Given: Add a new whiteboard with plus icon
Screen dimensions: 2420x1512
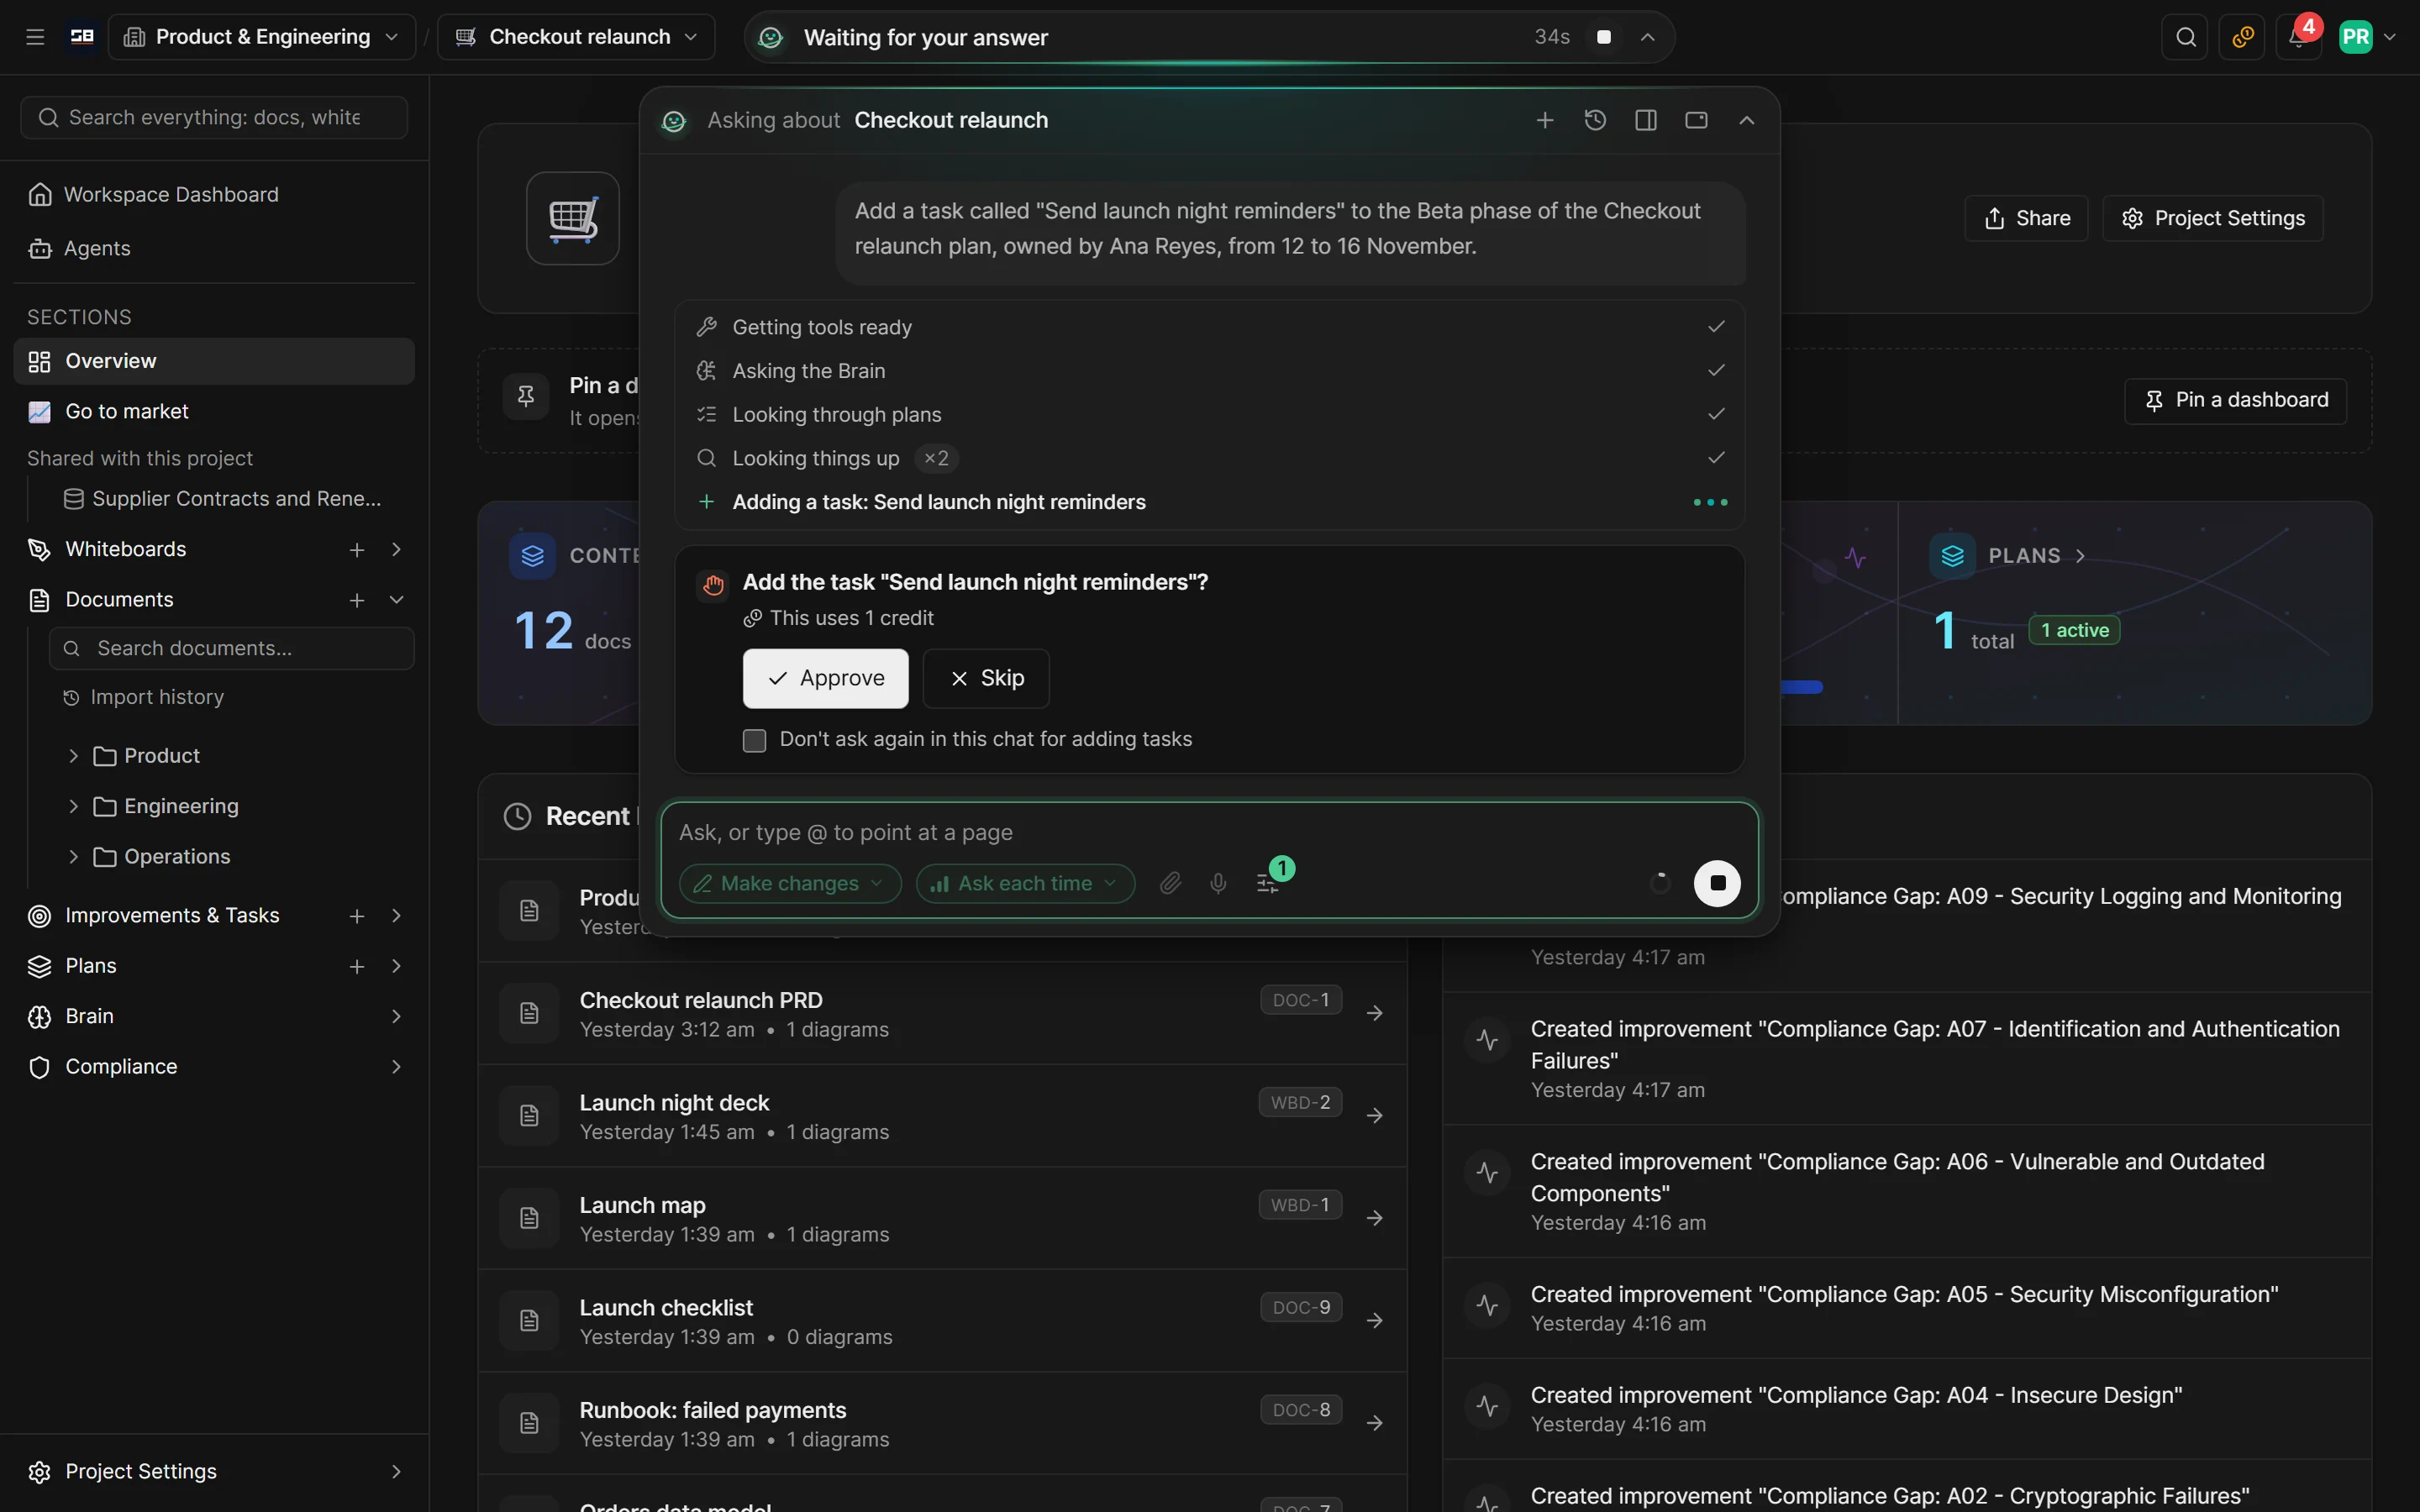Looking at the screenshot, I should (x=356, y=549).
